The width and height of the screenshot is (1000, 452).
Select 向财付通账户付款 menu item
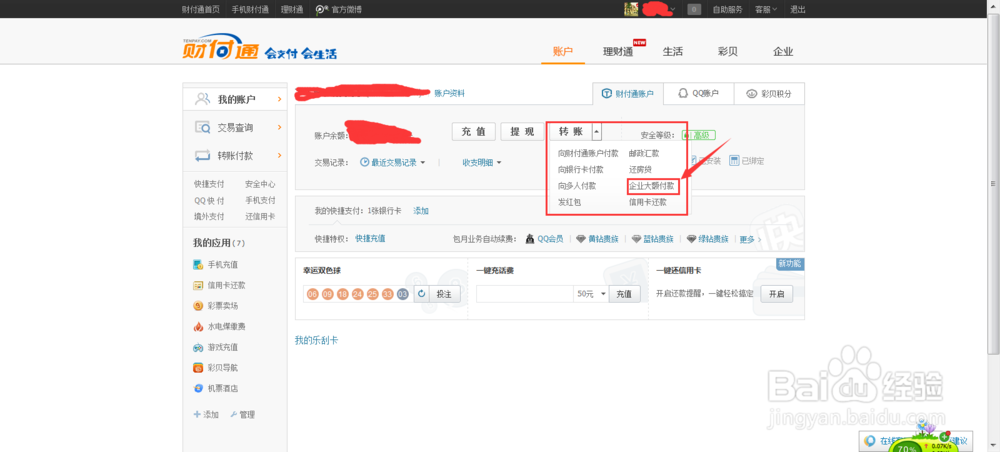[588, 154]
